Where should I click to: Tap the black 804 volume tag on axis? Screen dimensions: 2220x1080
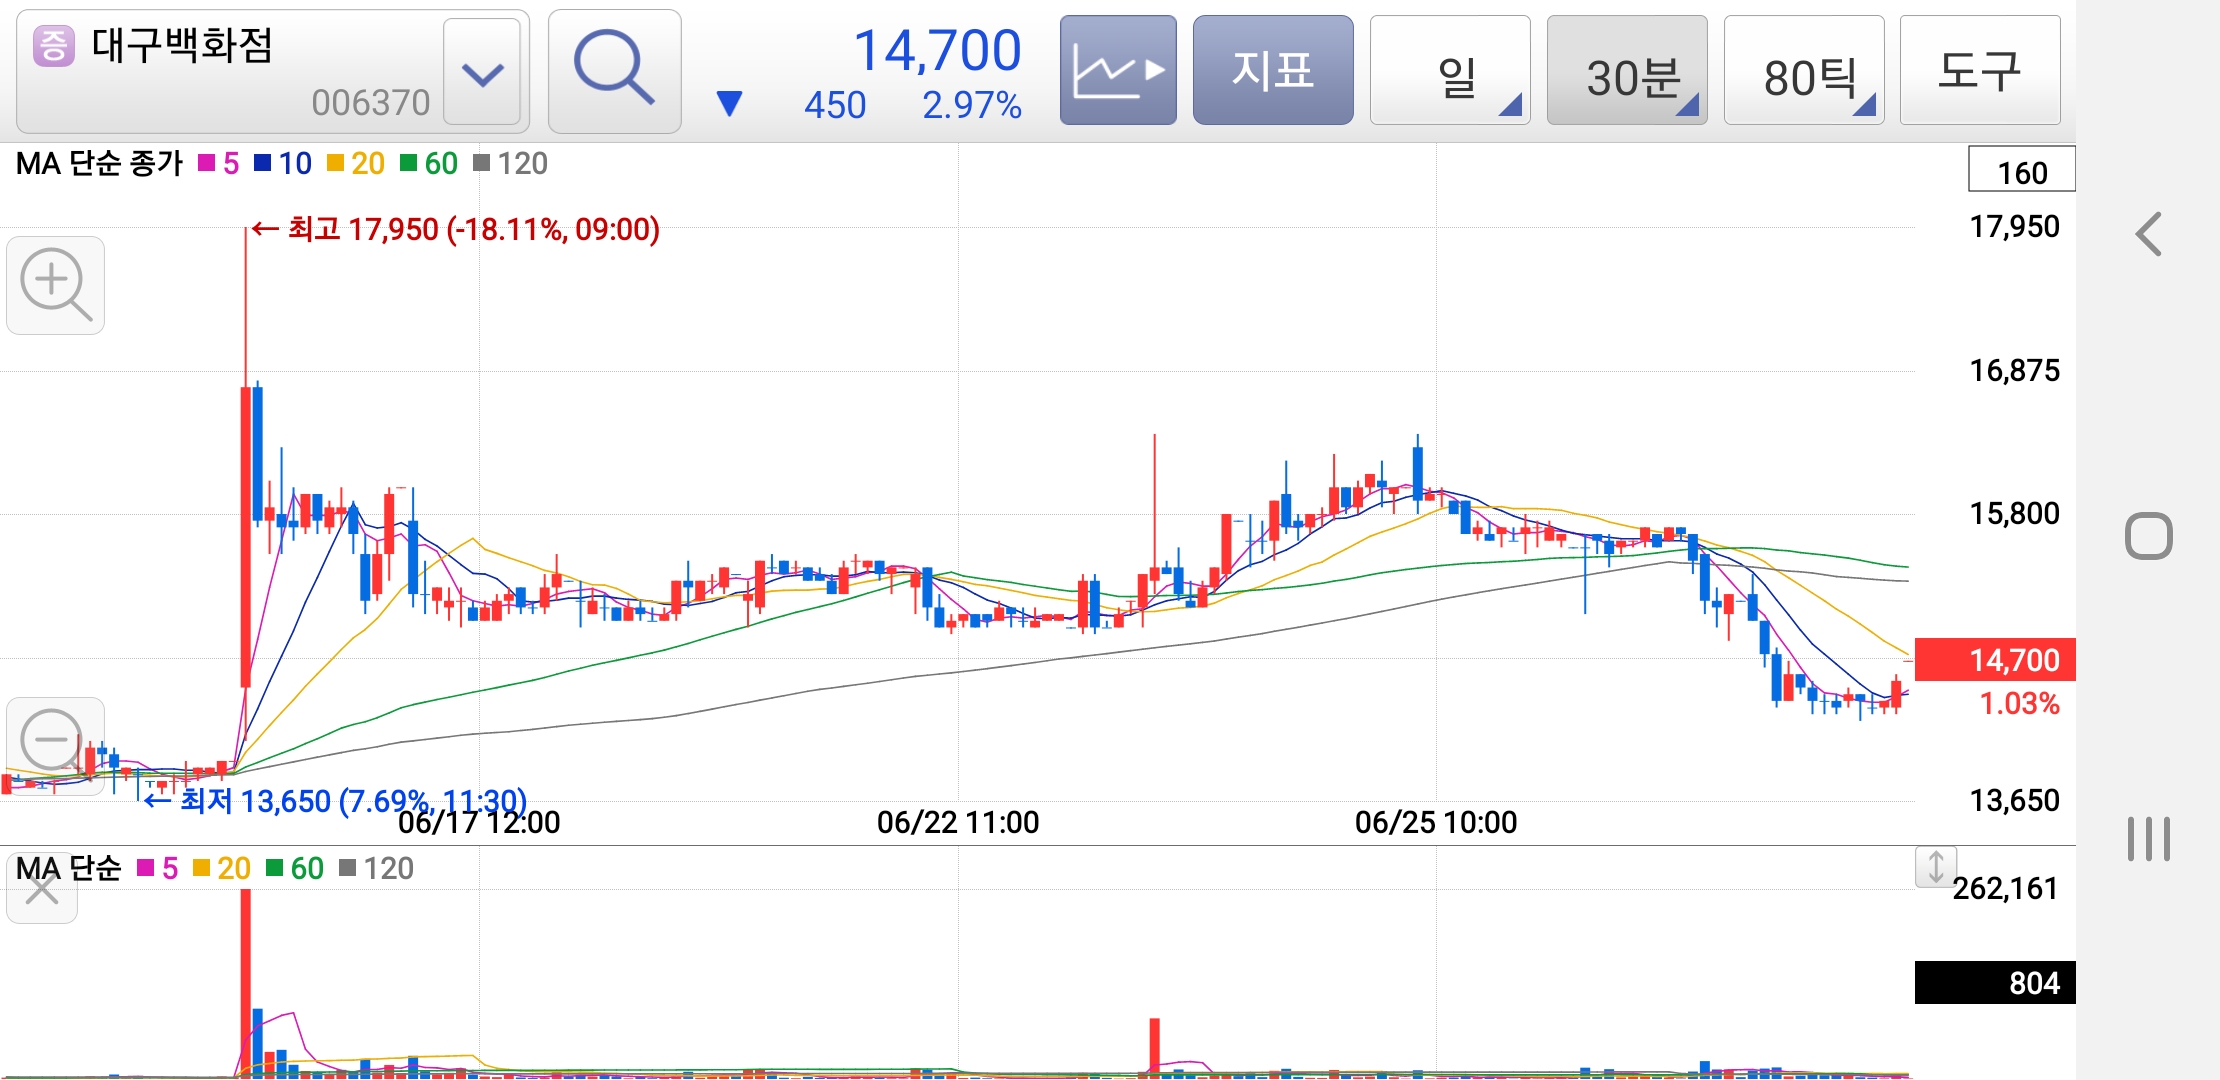point(1995,983)
